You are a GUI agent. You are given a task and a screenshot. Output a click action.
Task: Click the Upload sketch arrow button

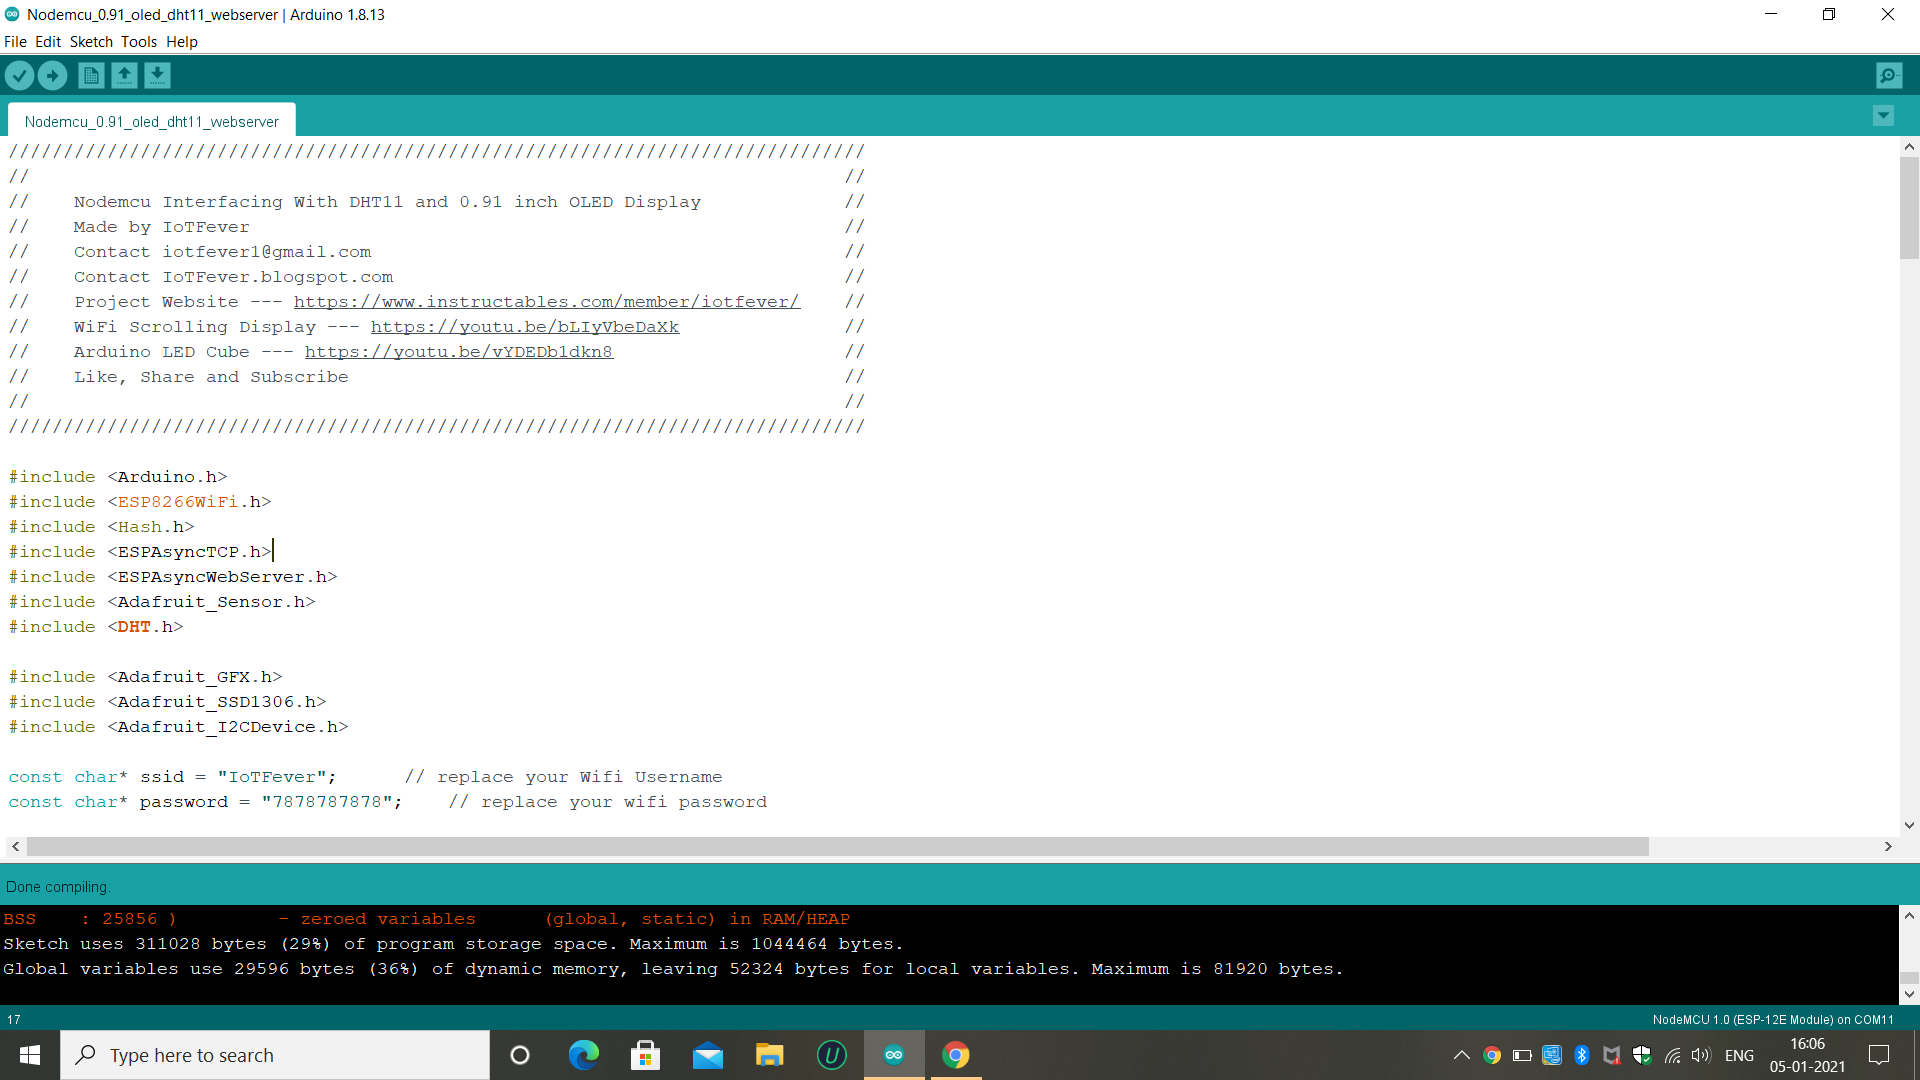coord(52,75)
